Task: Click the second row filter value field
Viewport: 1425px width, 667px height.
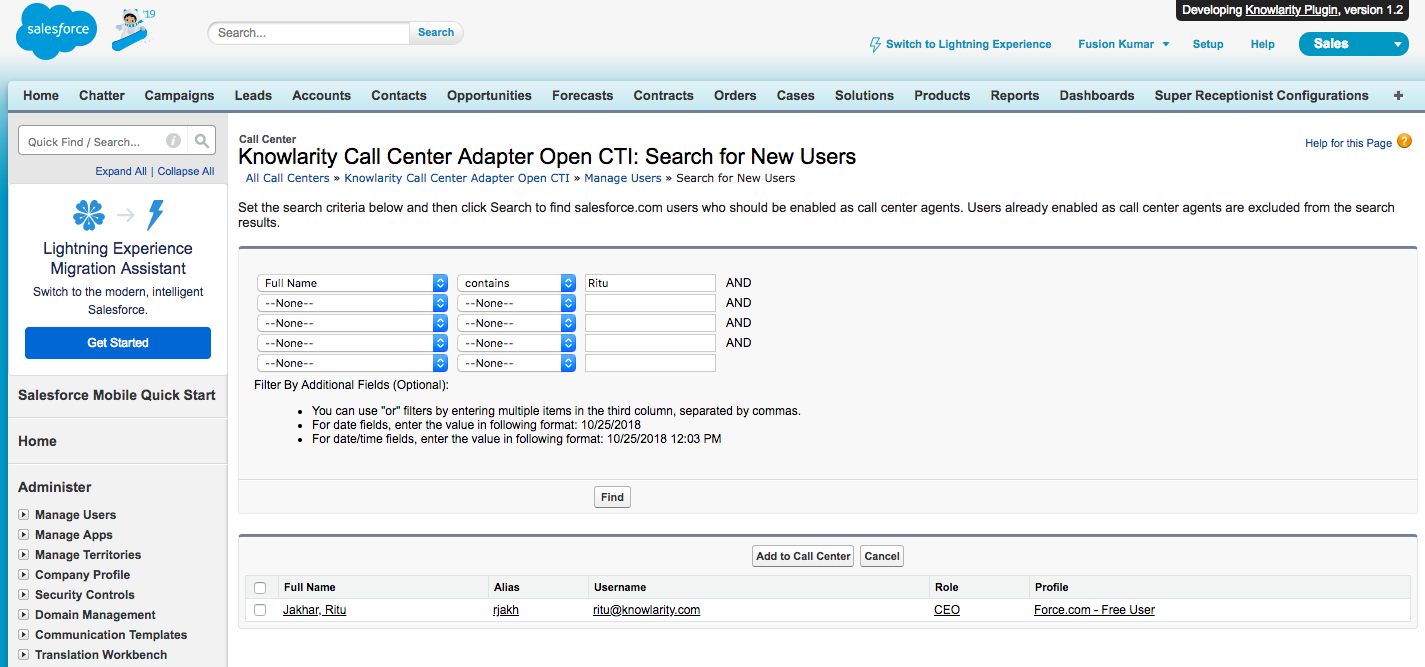Action: click(650, 303)
